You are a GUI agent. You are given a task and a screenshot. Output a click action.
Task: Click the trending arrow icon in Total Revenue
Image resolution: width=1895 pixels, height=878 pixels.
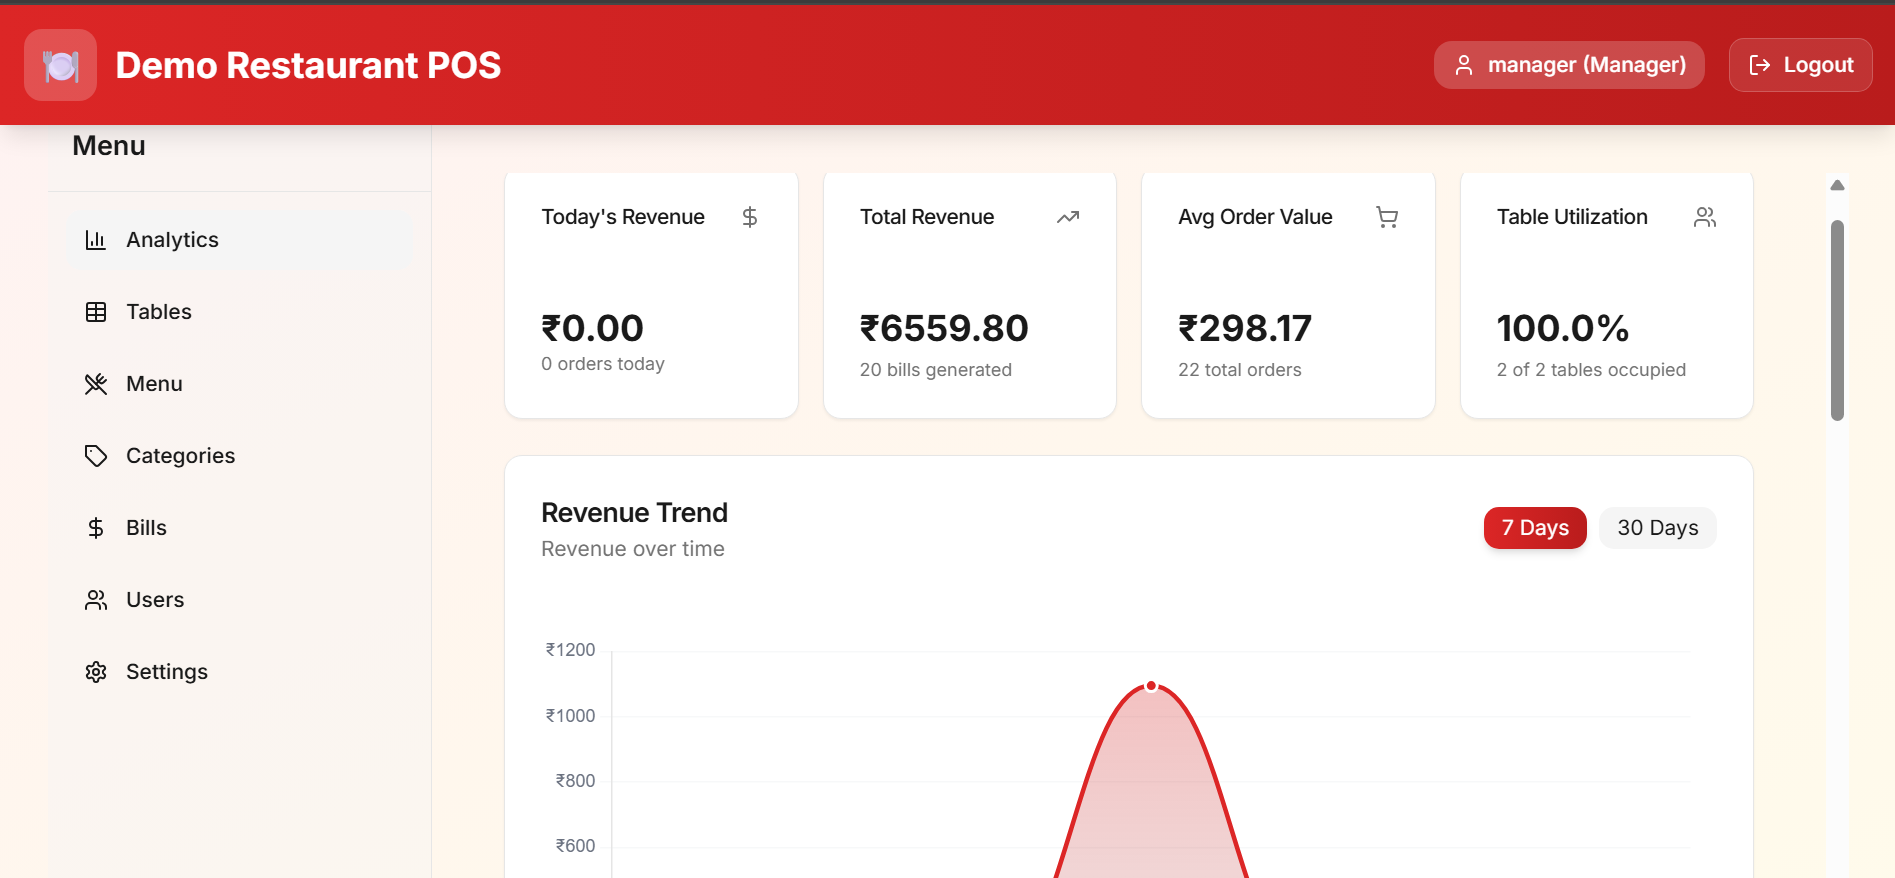[x=1067, y=217]
